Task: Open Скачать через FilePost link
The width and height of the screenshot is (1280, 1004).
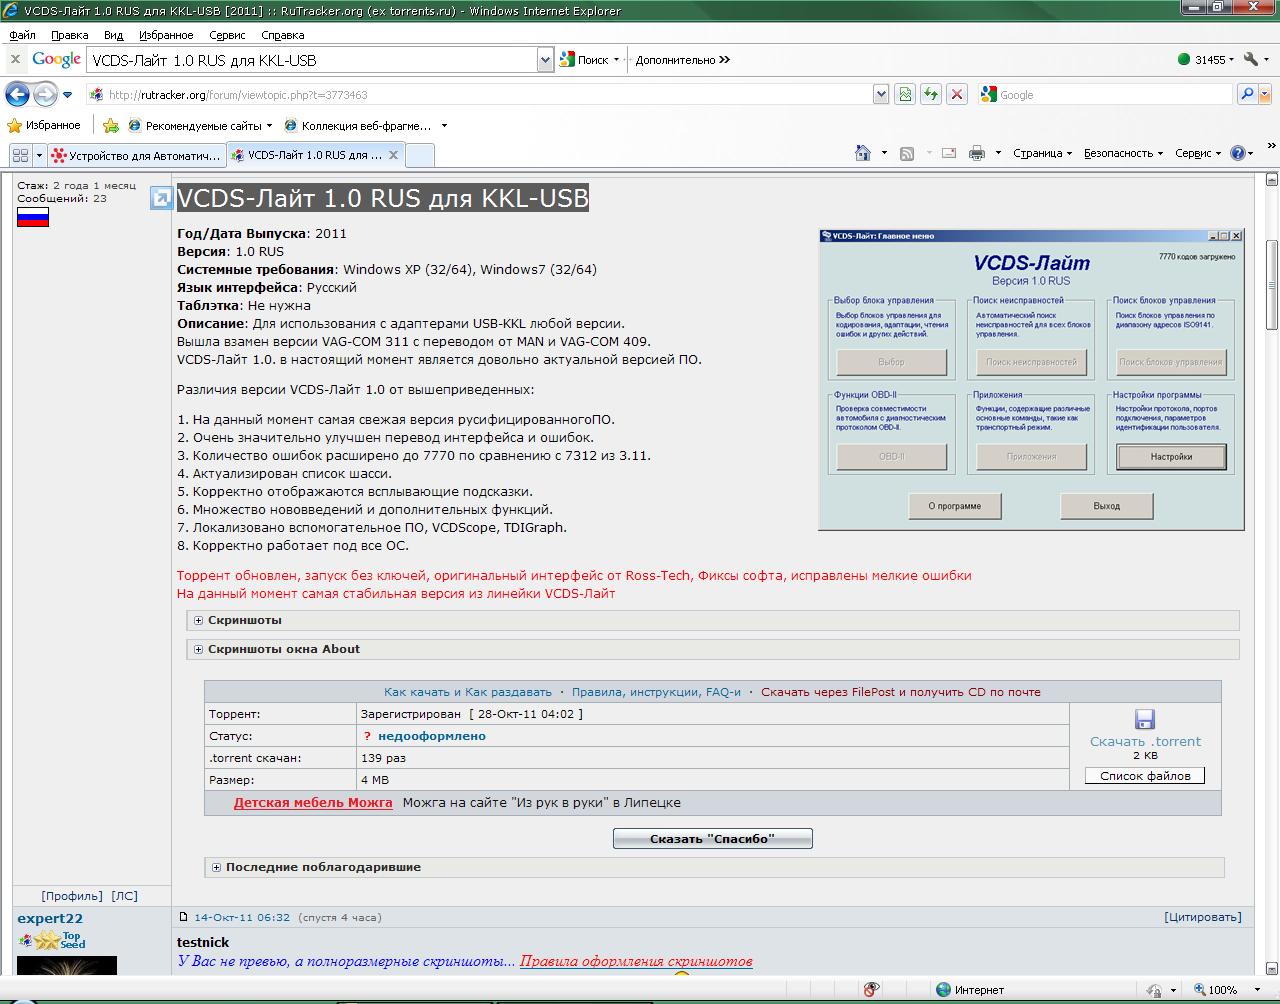Action: tap(901, 692)
